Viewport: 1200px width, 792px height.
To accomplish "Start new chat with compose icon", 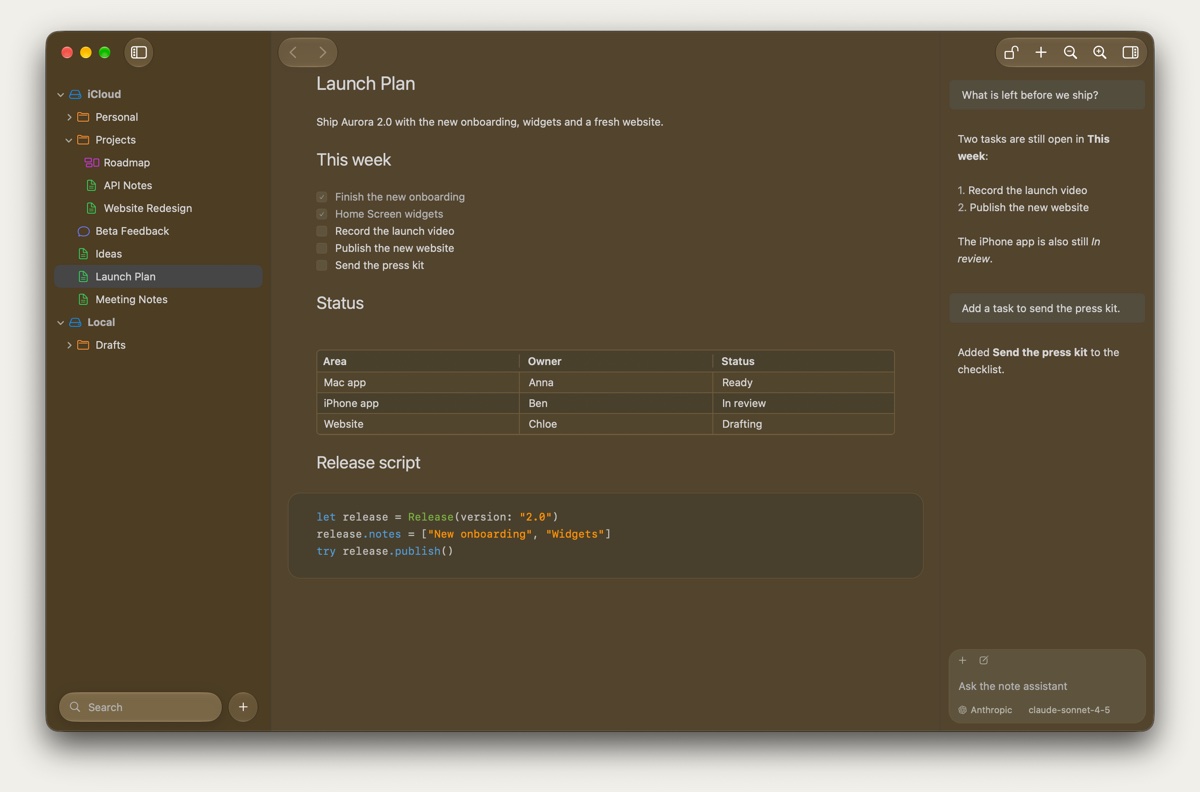I will [984, 660].
